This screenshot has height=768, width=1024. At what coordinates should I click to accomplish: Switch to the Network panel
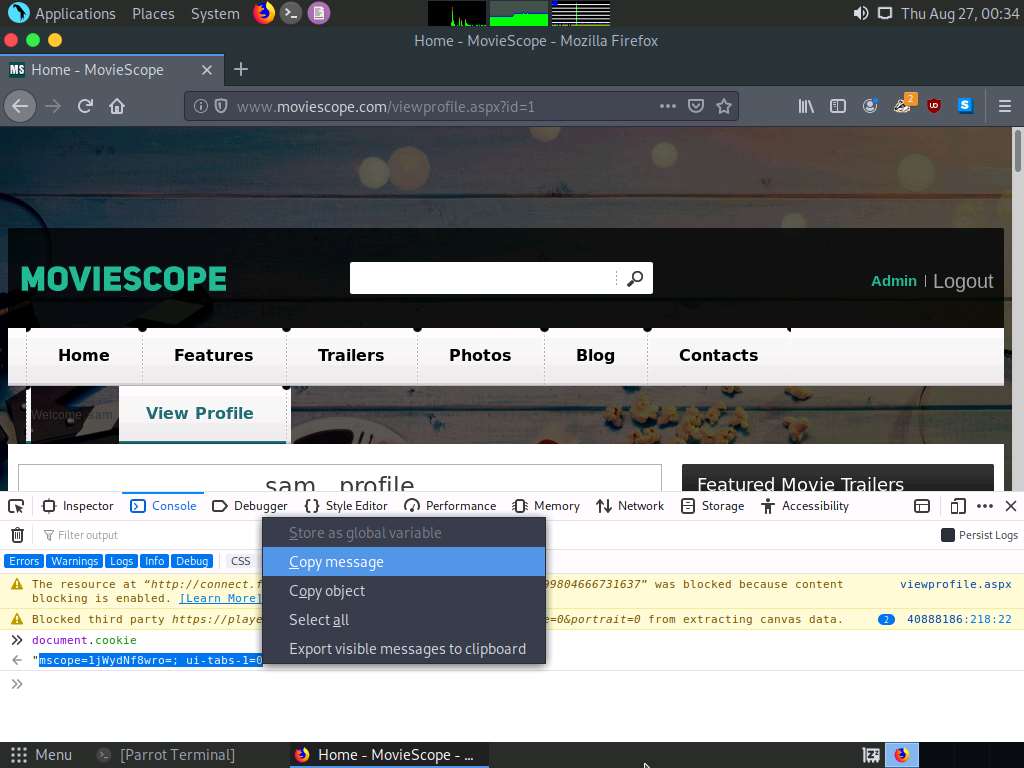pyautogui.click(x=629, y=506)
